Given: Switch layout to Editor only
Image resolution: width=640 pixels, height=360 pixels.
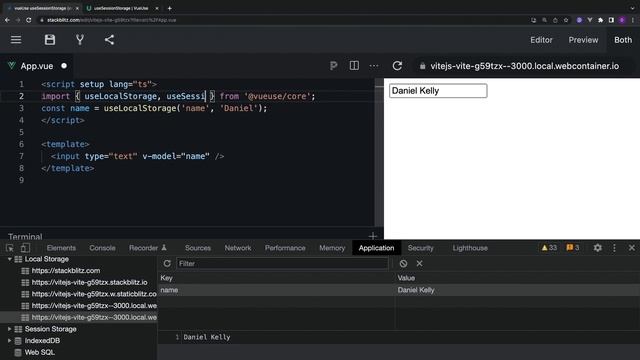Looking at the screenshot, I should click(541, 40).
